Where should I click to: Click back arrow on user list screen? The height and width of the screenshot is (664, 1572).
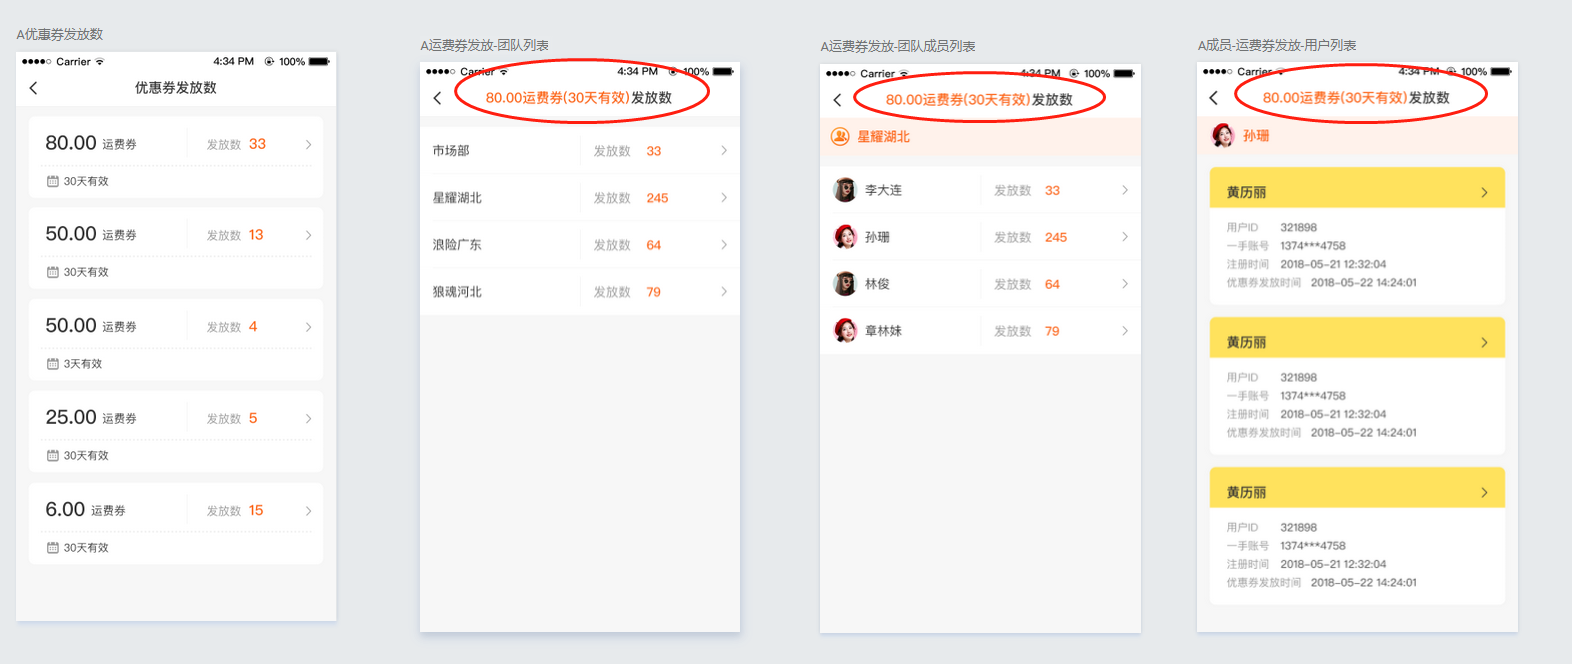(1214, 98)
